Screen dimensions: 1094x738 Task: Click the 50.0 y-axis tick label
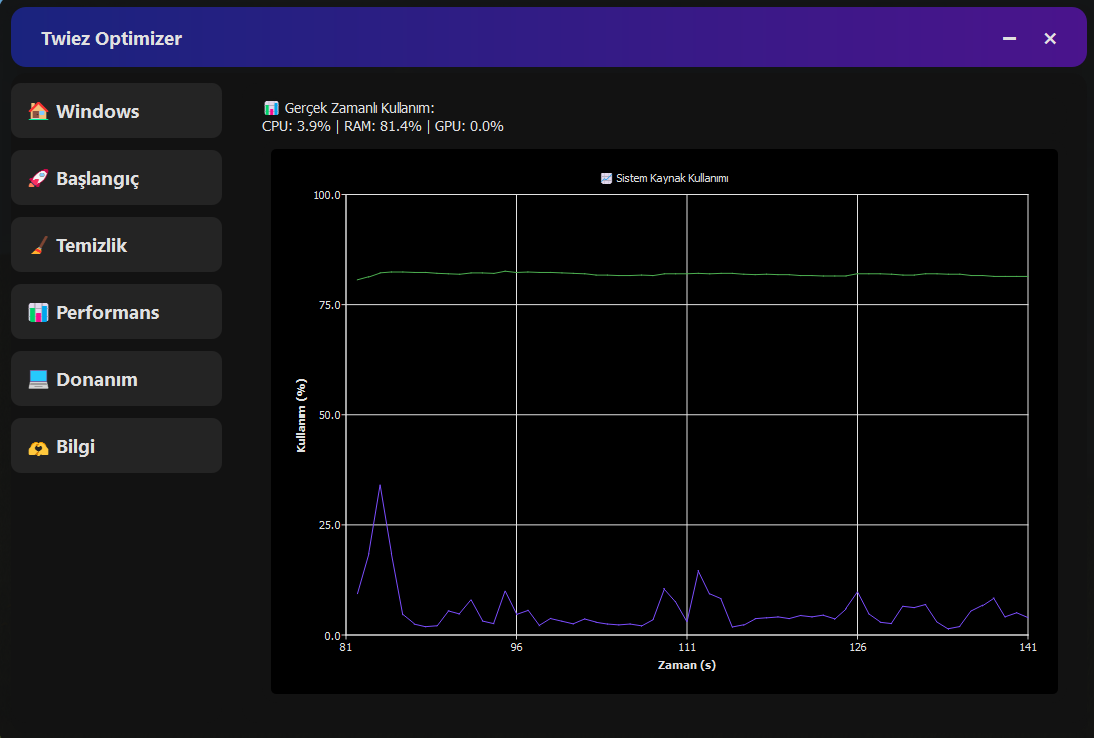click(x=329, y=415)
